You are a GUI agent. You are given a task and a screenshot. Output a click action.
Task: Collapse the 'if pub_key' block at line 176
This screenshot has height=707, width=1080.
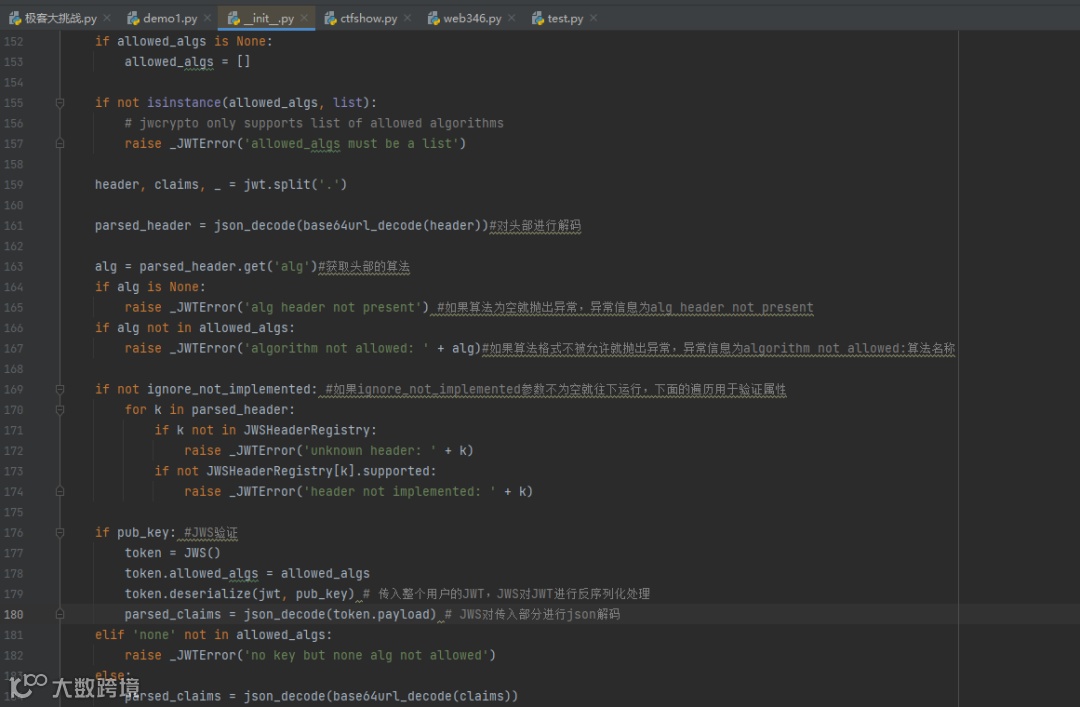(60, 533)
